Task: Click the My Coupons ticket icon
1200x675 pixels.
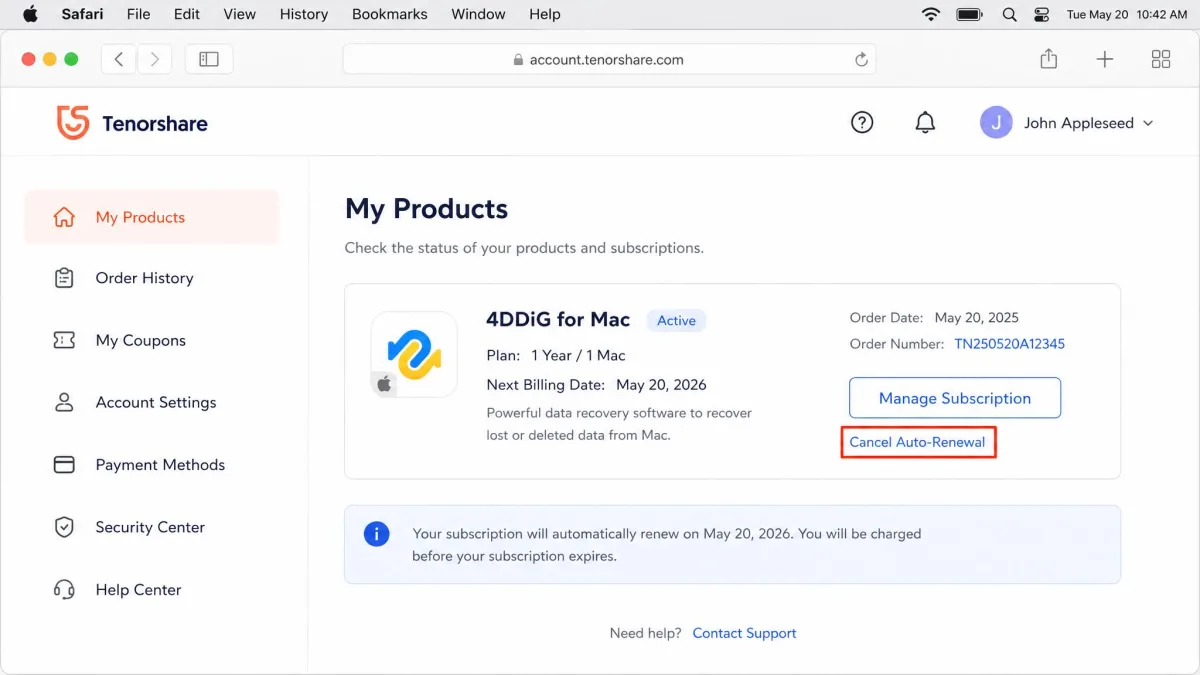Action: click(x=64, y=340)
